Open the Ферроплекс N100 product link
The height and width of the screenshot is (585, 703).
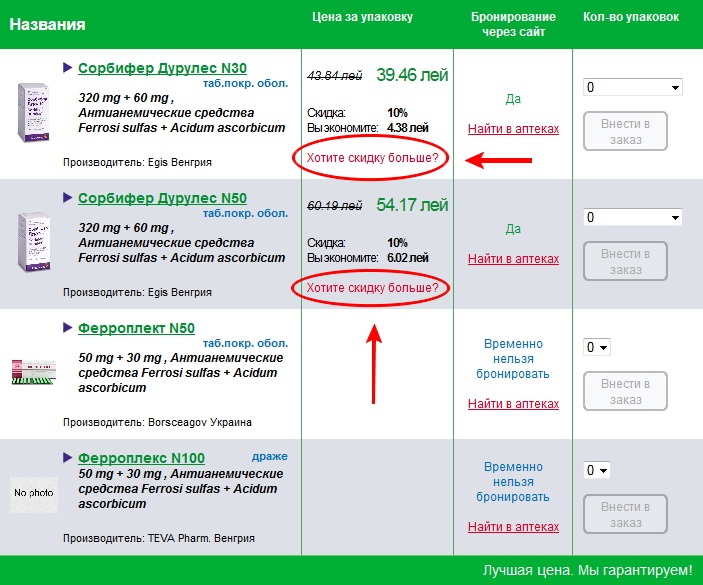click(141, 458)
